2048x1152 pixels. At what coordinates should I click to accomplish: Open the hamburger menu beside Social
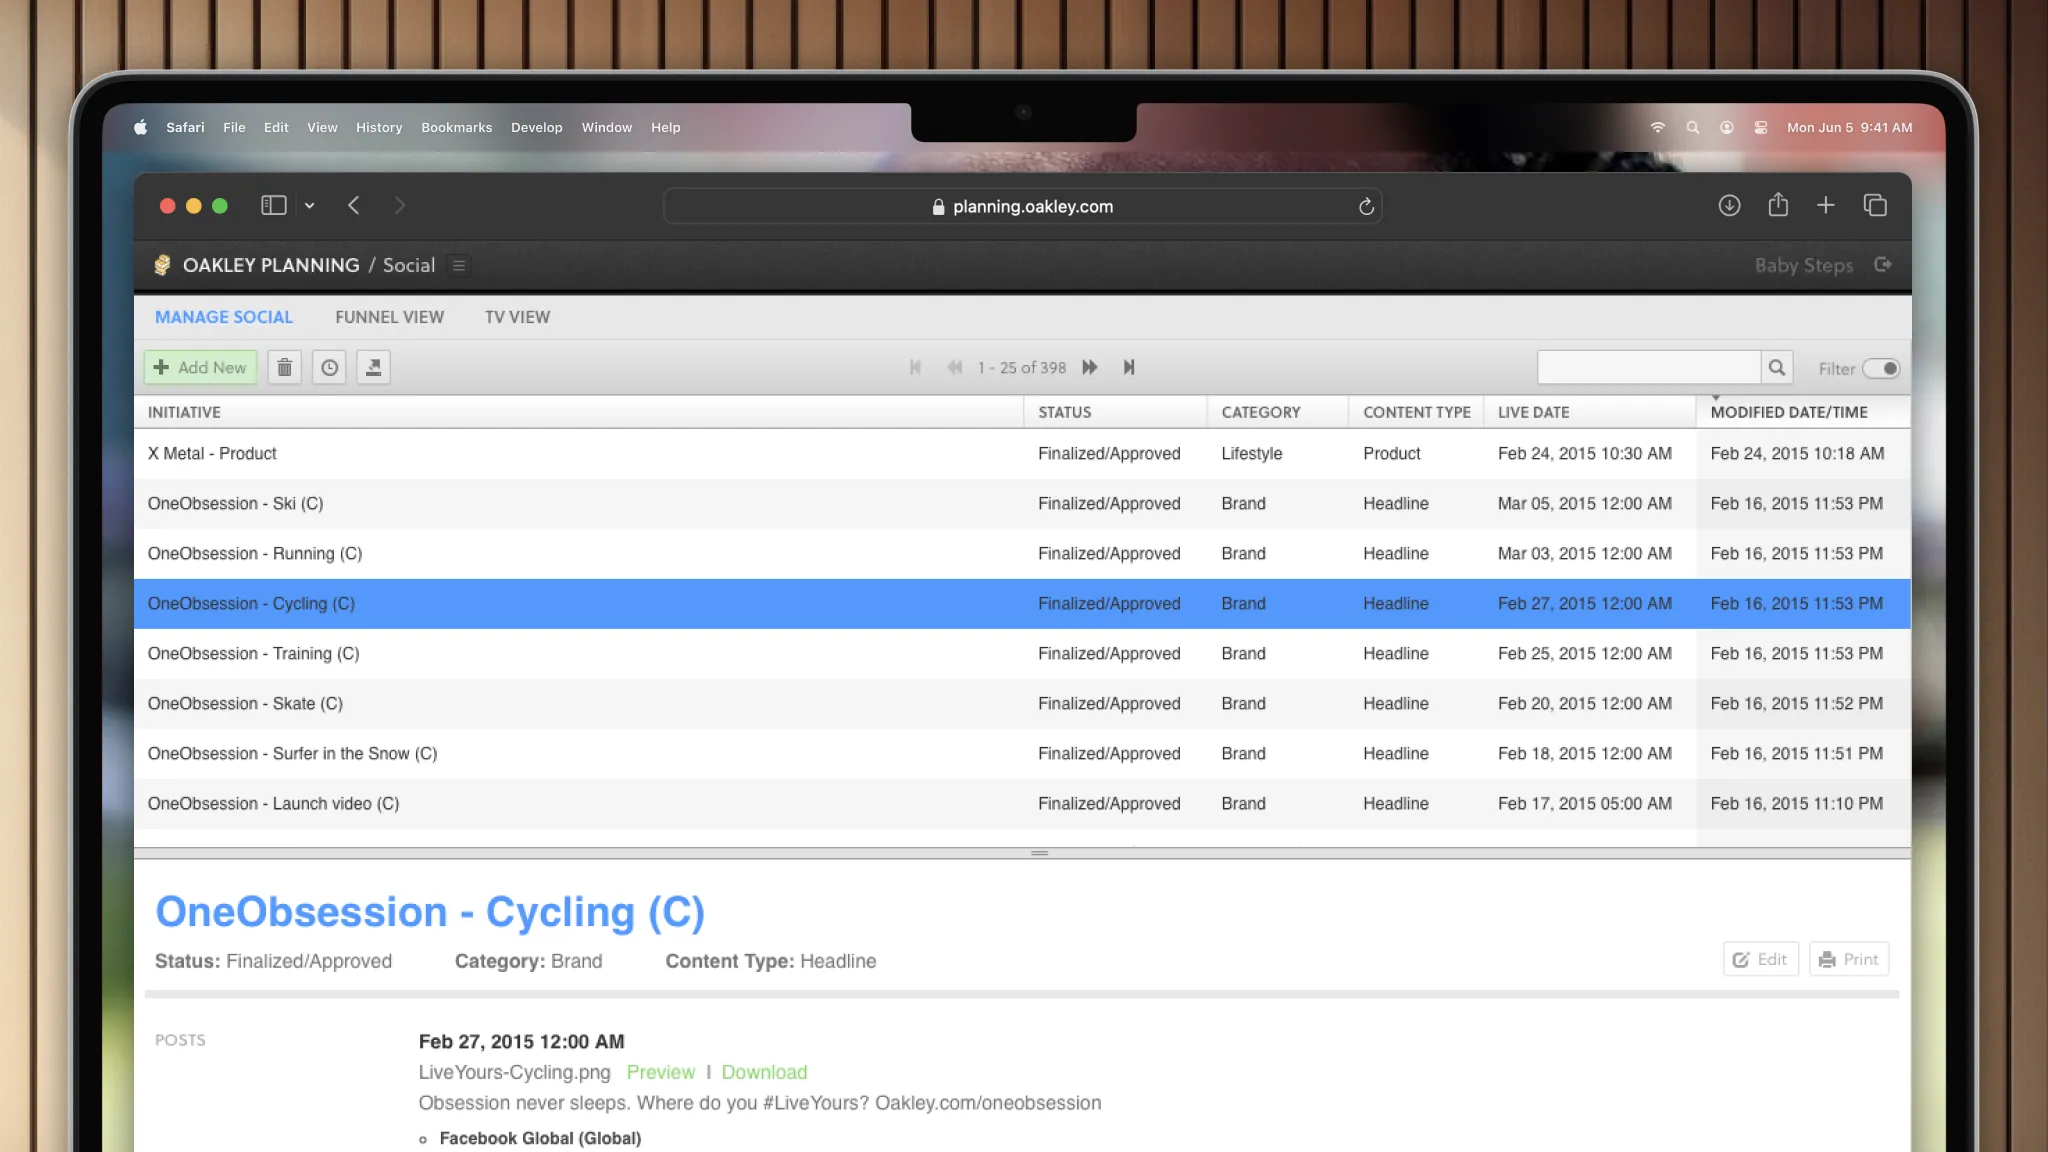[459, 265]
